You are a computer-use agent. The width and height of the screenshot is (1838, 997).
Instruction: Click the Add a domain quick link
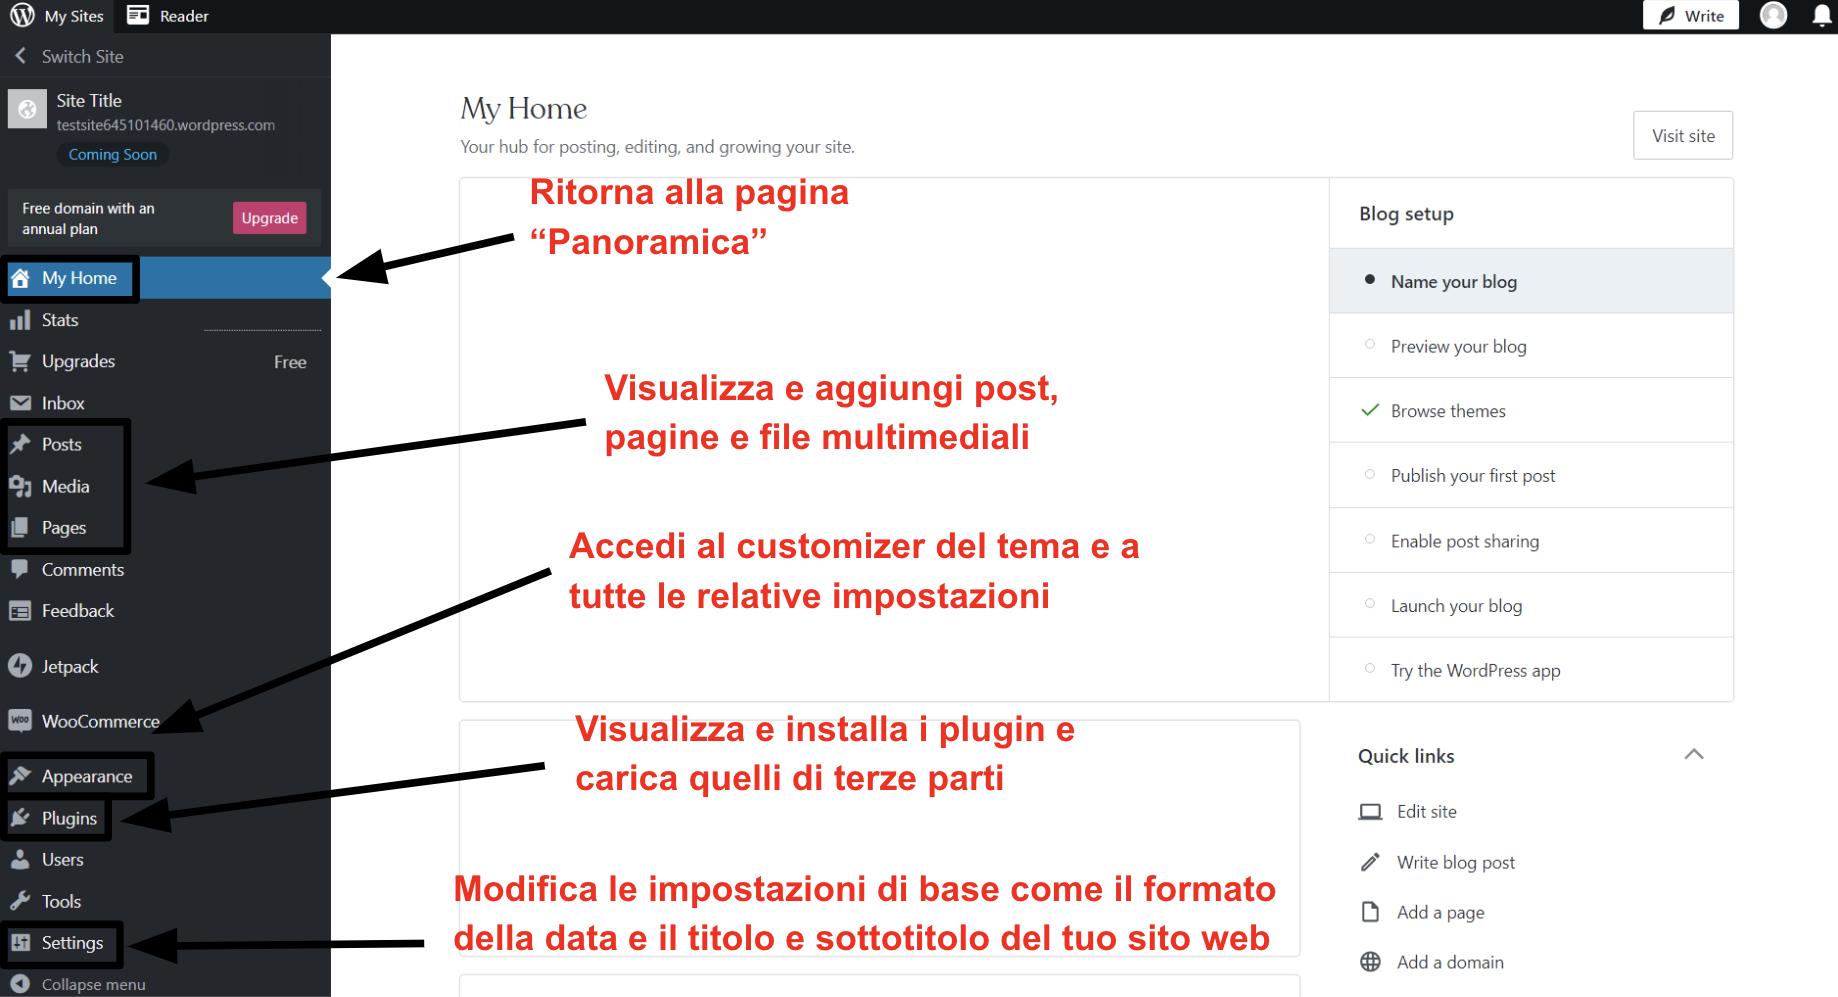click(1450, 962)
